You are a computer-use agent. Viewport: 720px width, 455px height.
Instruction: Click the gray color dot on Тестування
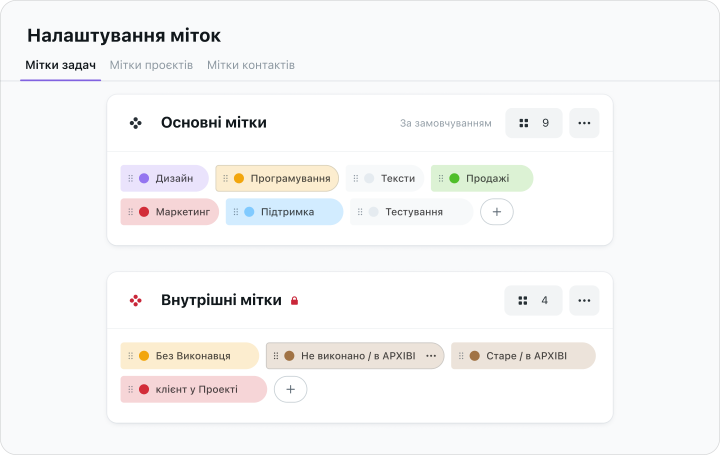tap(374, 212)
